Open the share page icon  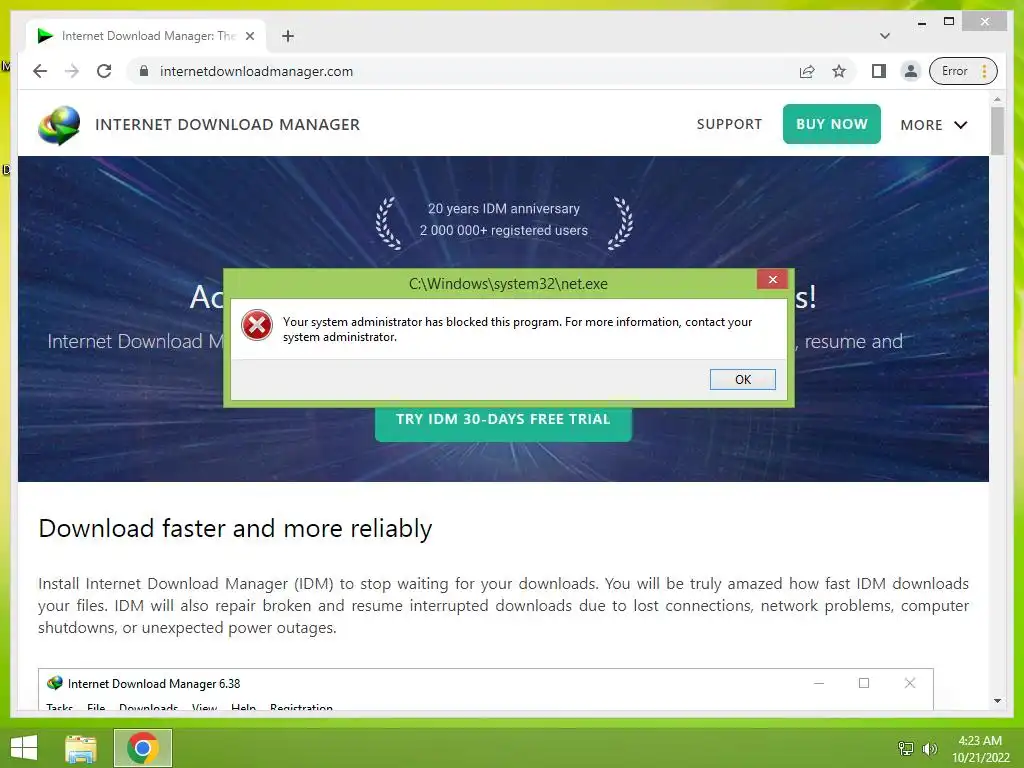click(x=807, y=71)
